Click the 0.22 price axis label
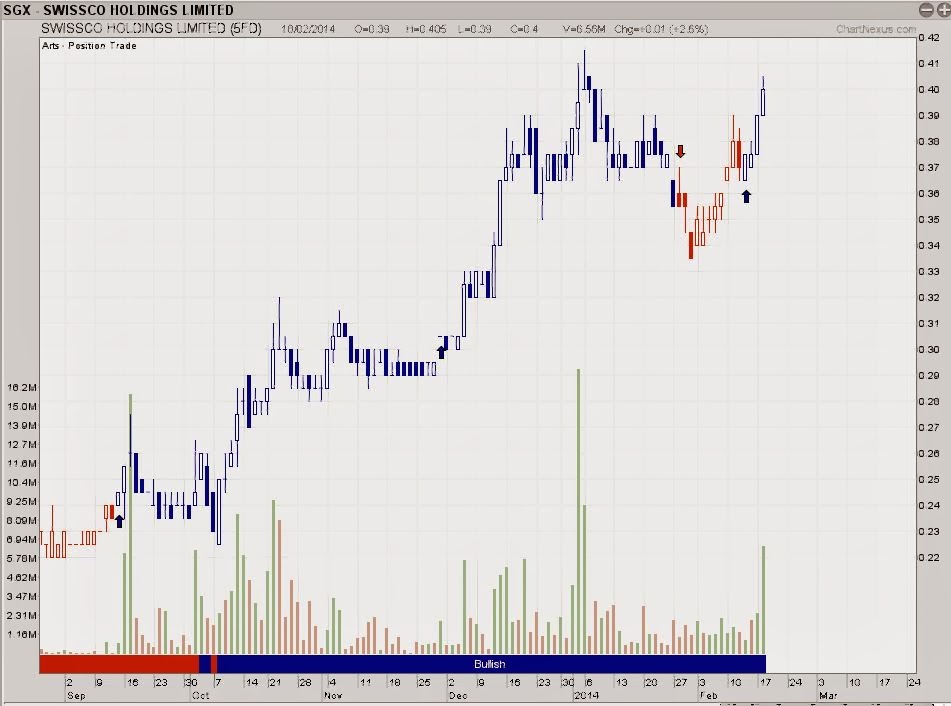Image resolution: width=951 pixels, height=706 pixels. (929, 557)
